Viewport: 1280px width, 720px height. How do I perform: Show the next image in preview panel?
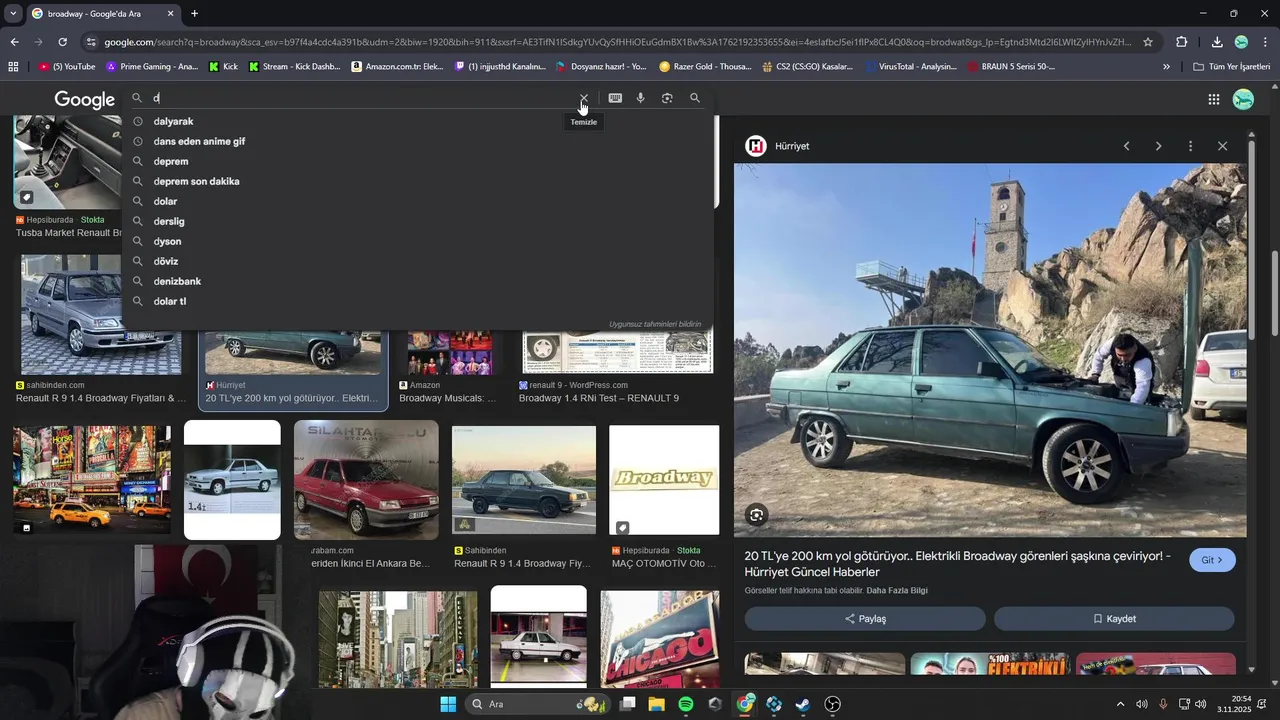(1158, 146)
